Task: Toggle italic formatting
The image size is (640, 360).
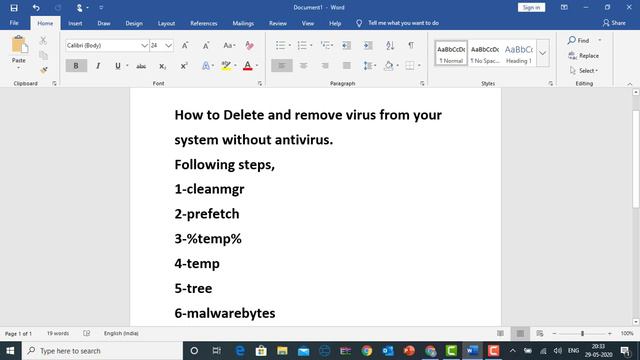Action: (x=98, y=66)
